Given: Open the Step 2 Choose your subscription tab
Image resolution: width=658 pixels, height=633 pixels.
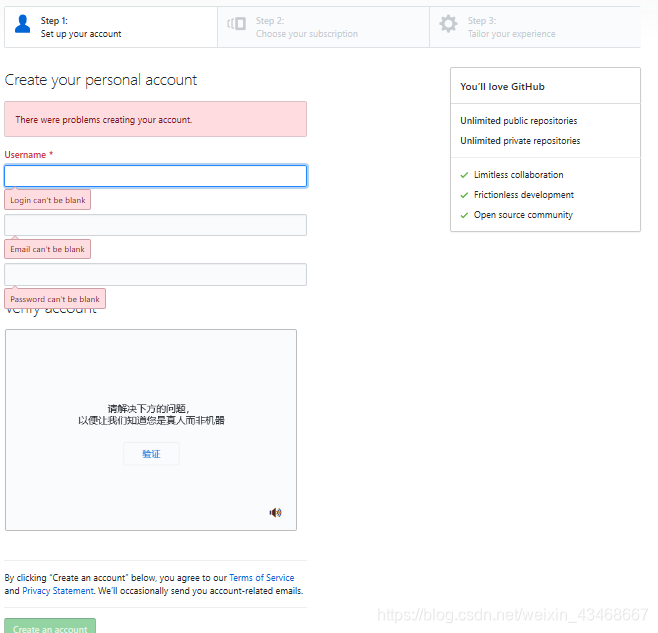Looking at the screenshot, I should [x=324, y=27].
